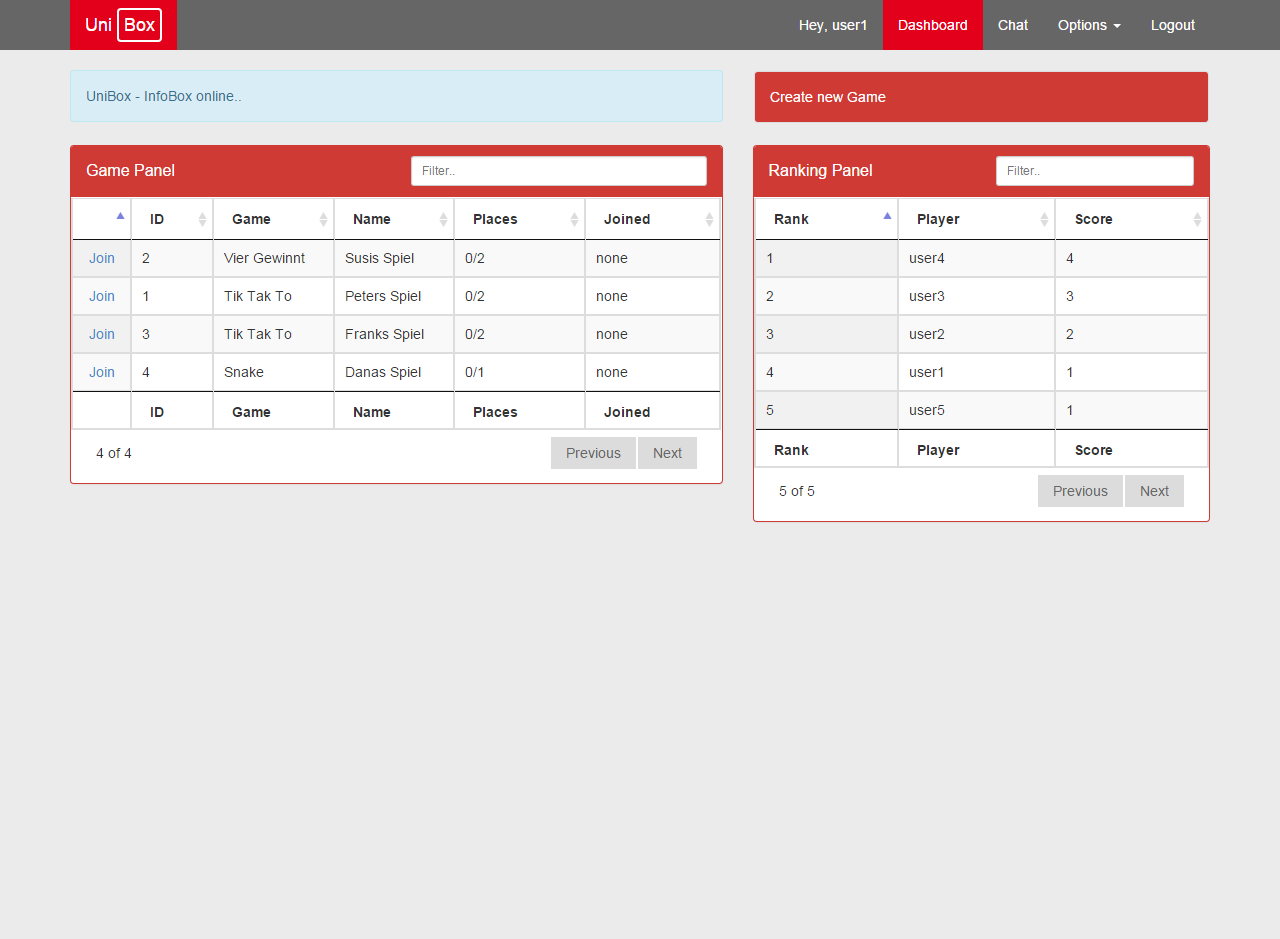This screenshot has width=1280, height=939.
Task: Sort Game Panel by Game column
Action: [273, 219]
